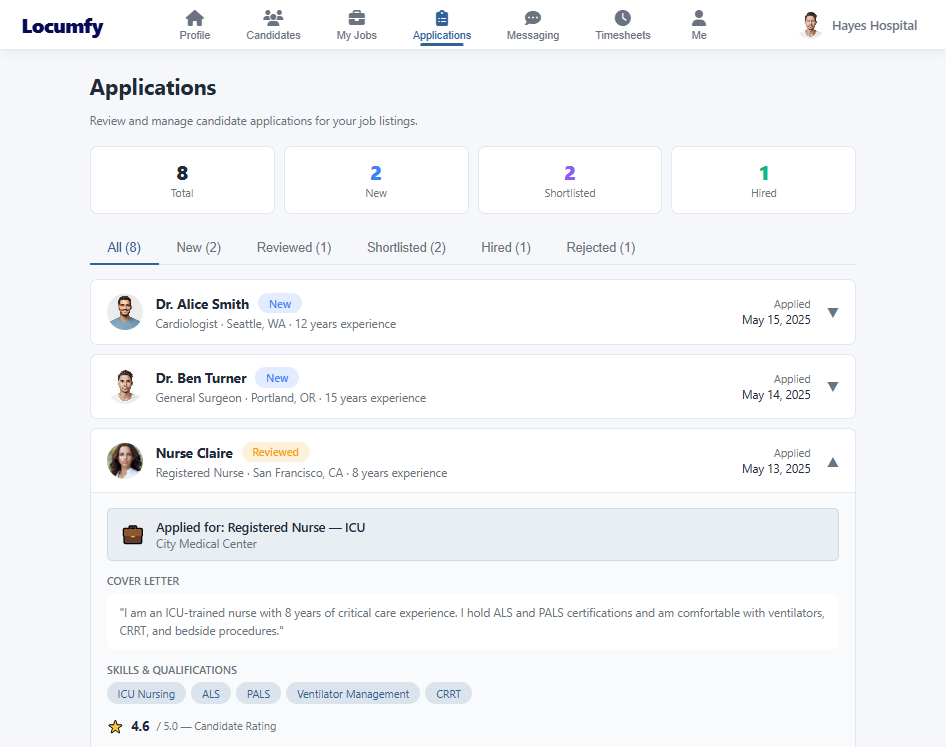
Task: Click the Shortlisted stat card
Action: coord(570,180)
